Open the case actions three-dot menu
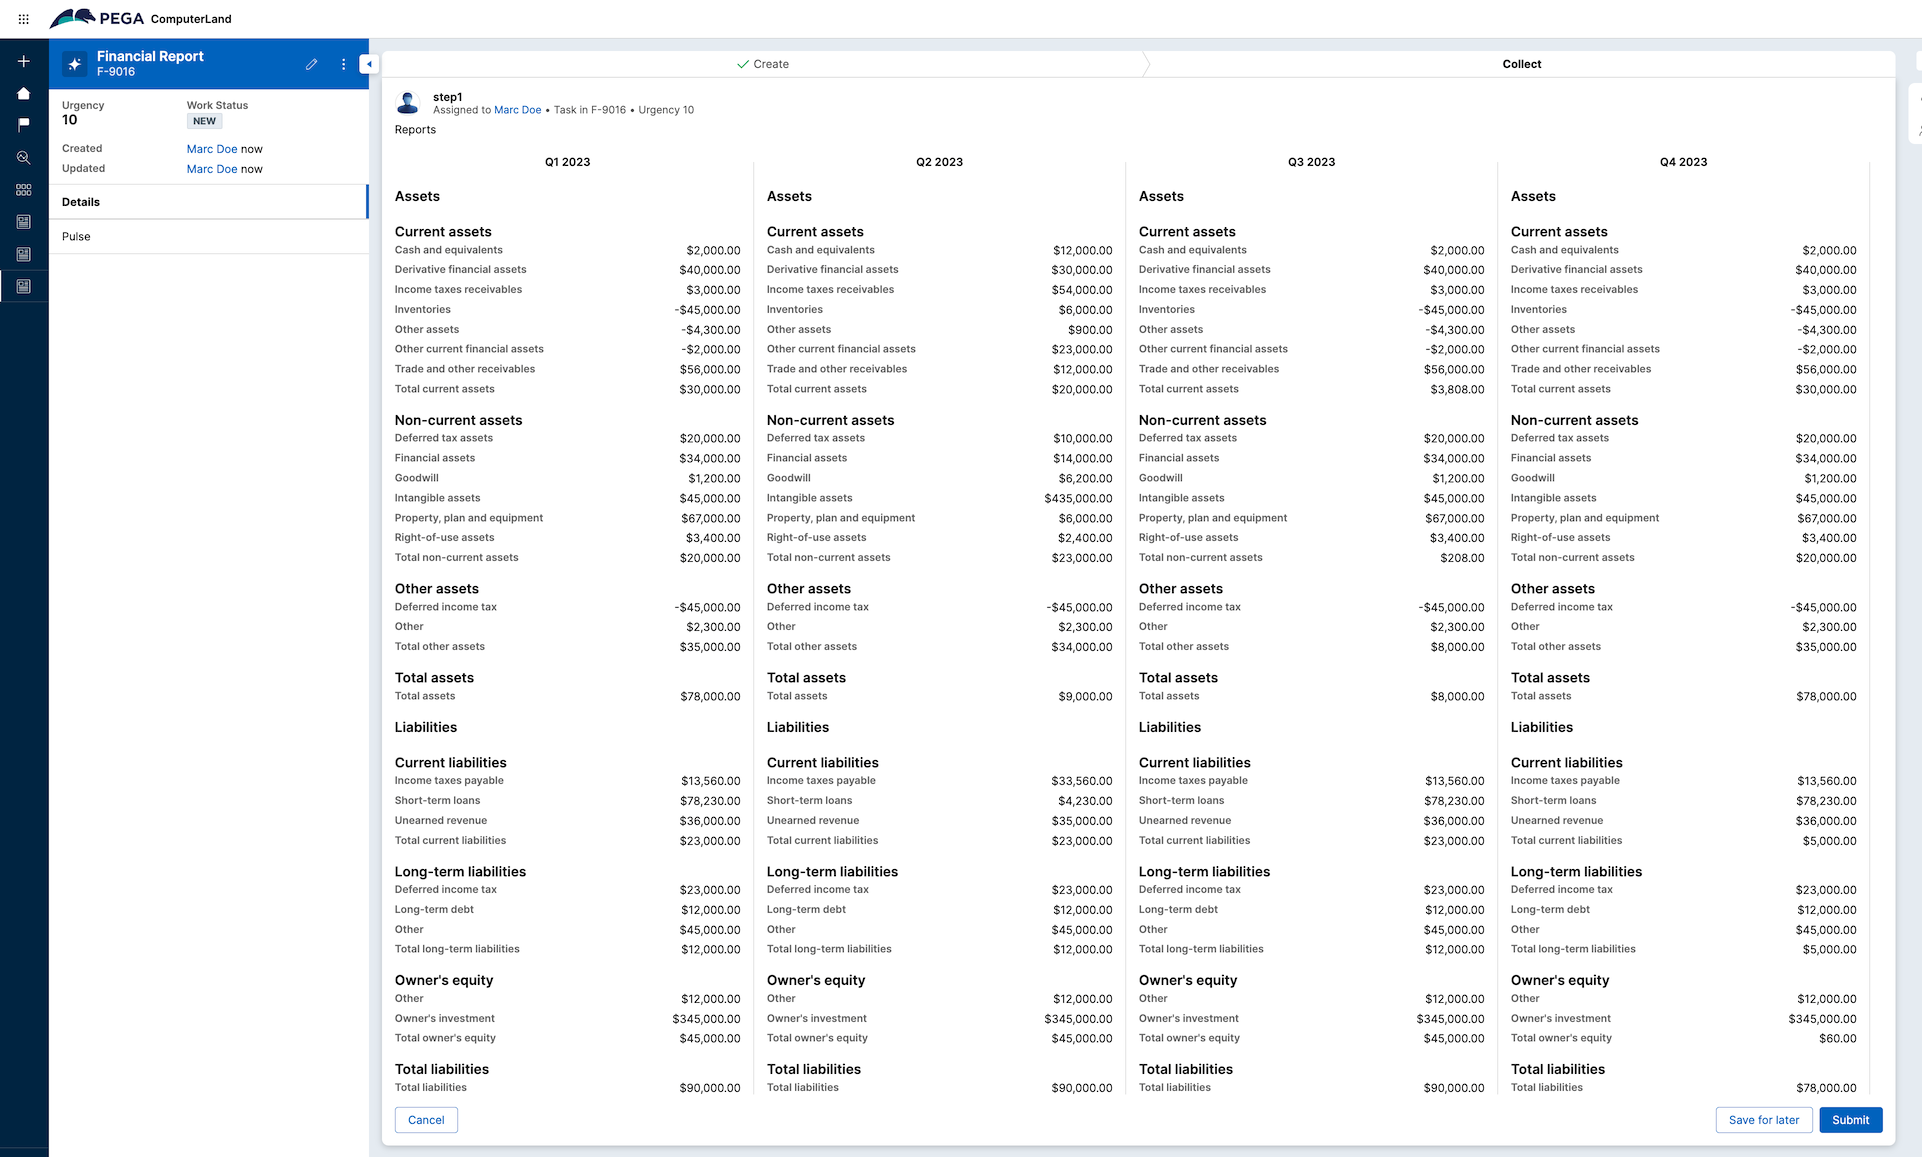 (x=343, y=64)
